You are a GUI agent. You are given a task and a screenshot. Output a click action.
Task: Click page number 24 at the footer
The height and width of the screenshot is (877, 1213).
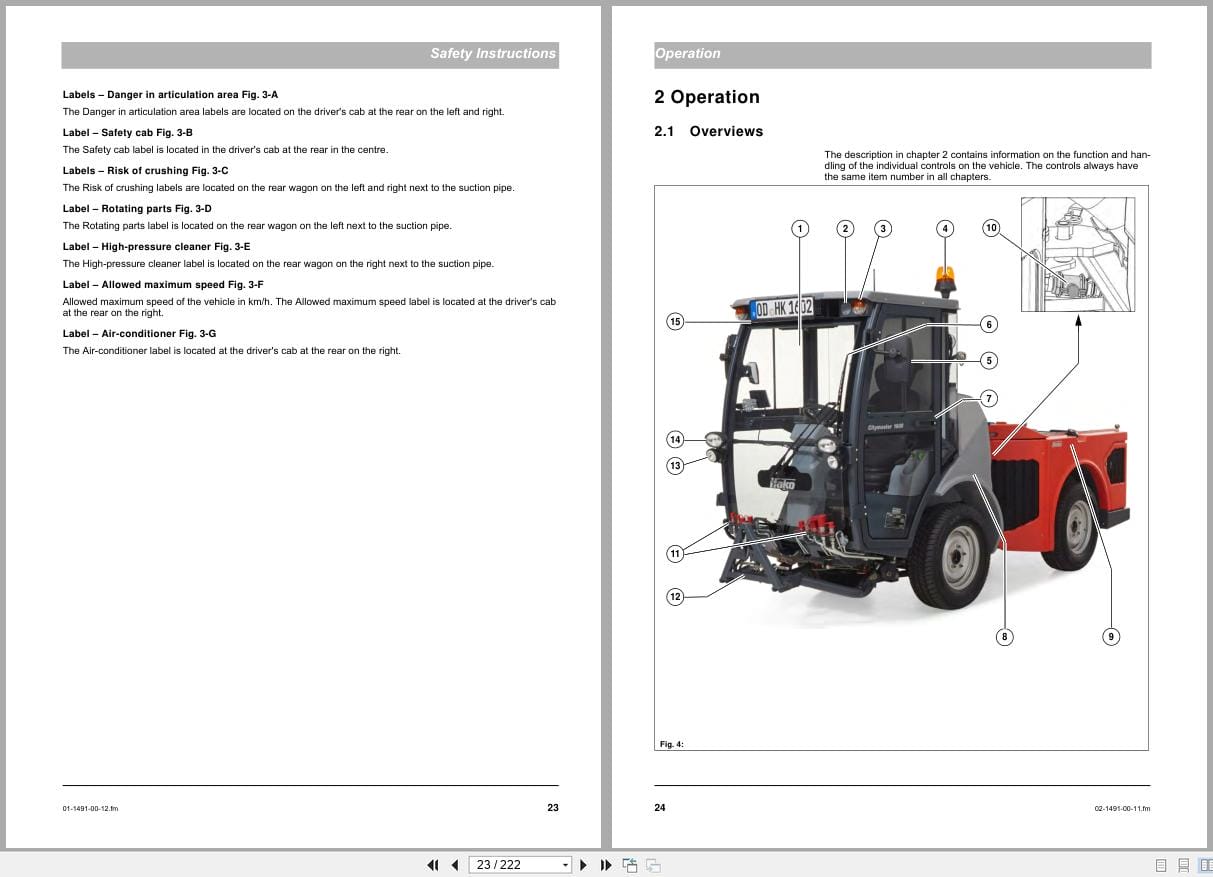coord(660,807)
